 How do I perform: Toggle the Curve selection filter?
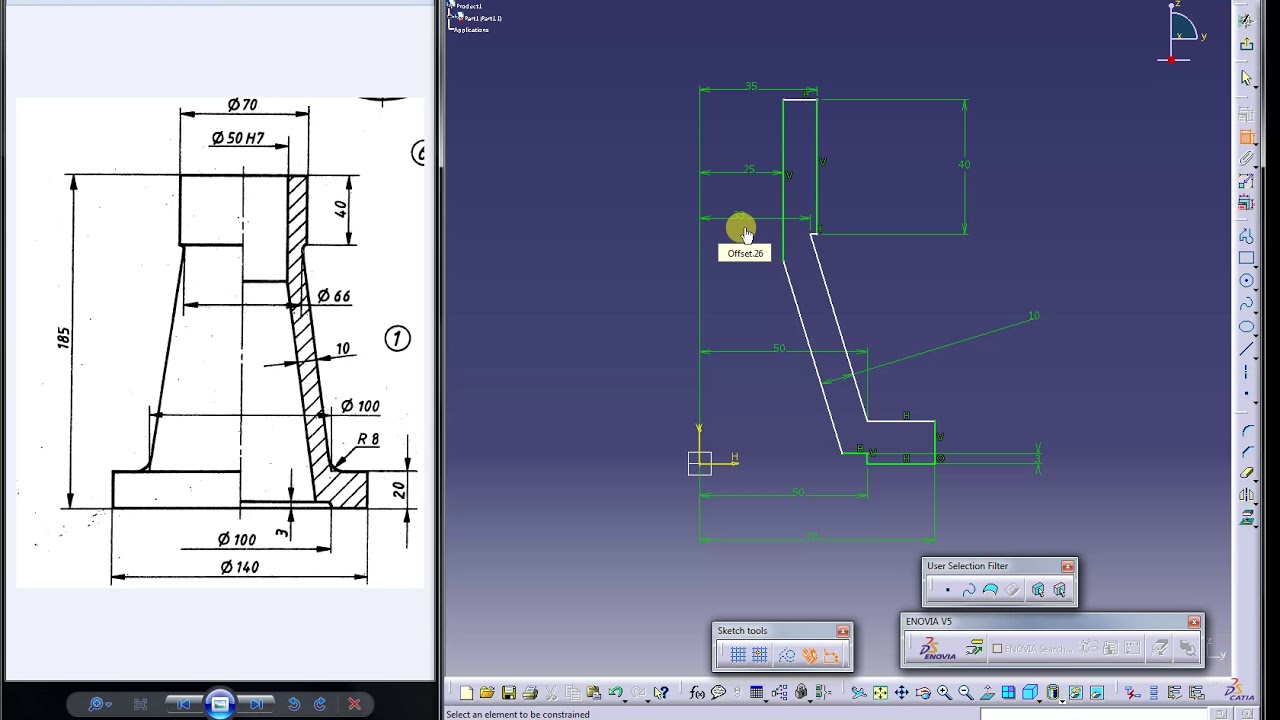[969, 590]
